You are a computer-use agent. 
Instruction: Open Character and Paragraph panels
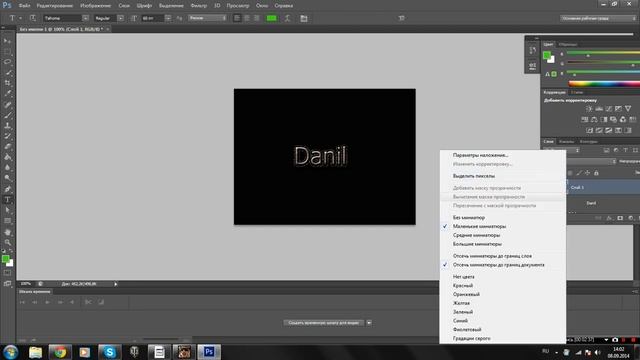coord(304,18)
